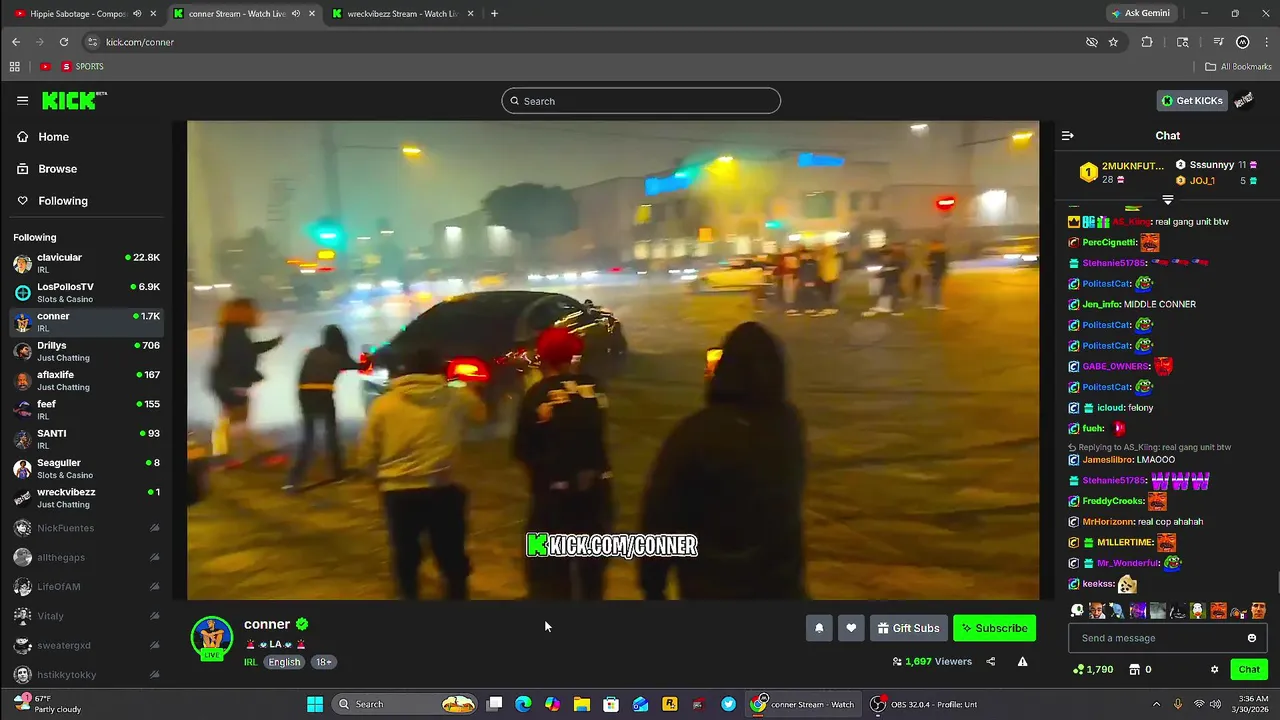Open Chrome apps grid icon
The width and height of the screenshot is (1280, 720).
pos(14,66)
